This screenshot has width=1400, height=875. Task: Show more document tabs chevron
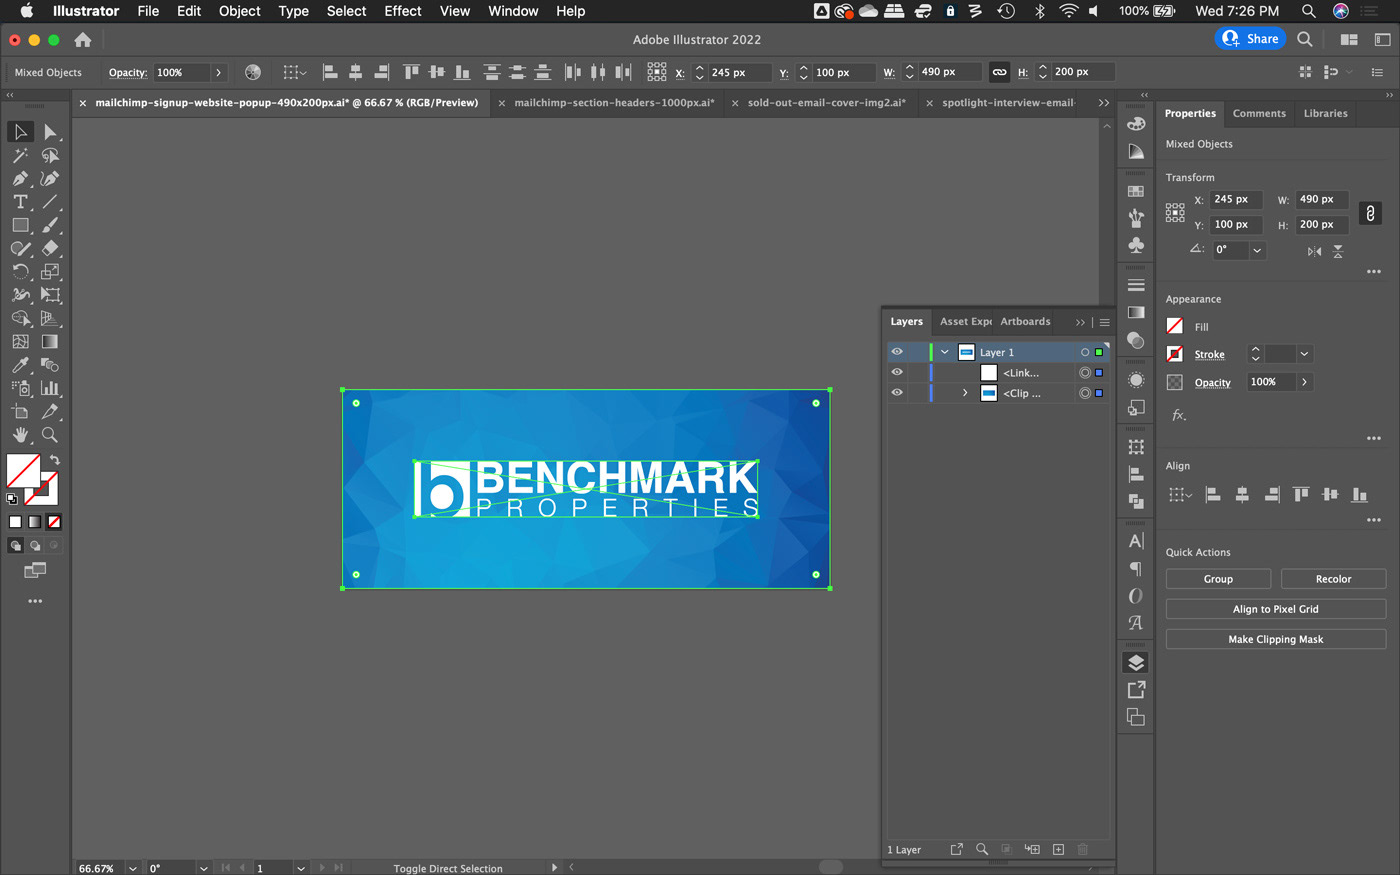pyautogui.click(x=1103, y=103)
